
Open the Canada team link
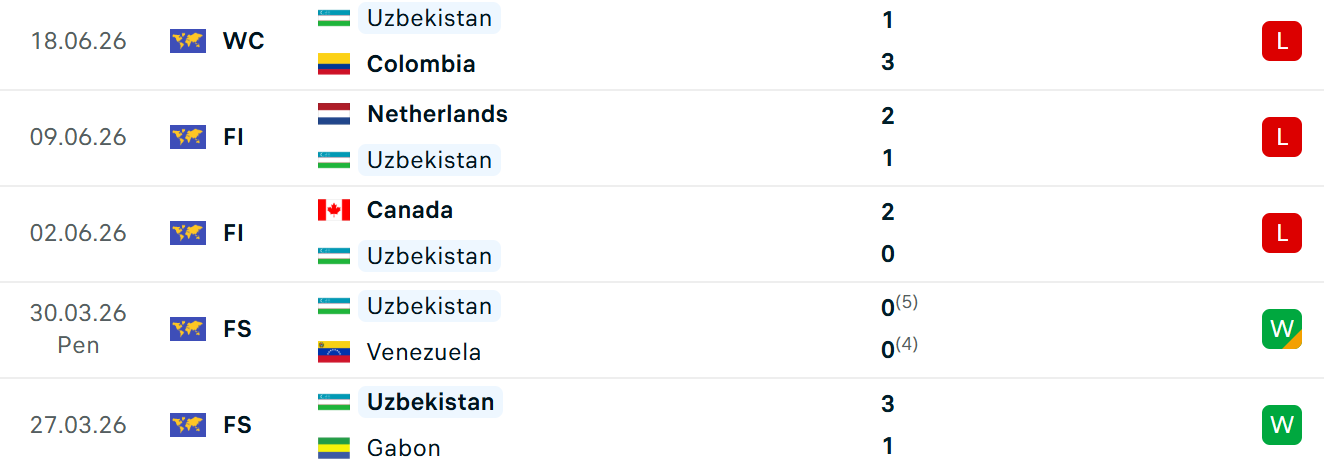(410, 210)
